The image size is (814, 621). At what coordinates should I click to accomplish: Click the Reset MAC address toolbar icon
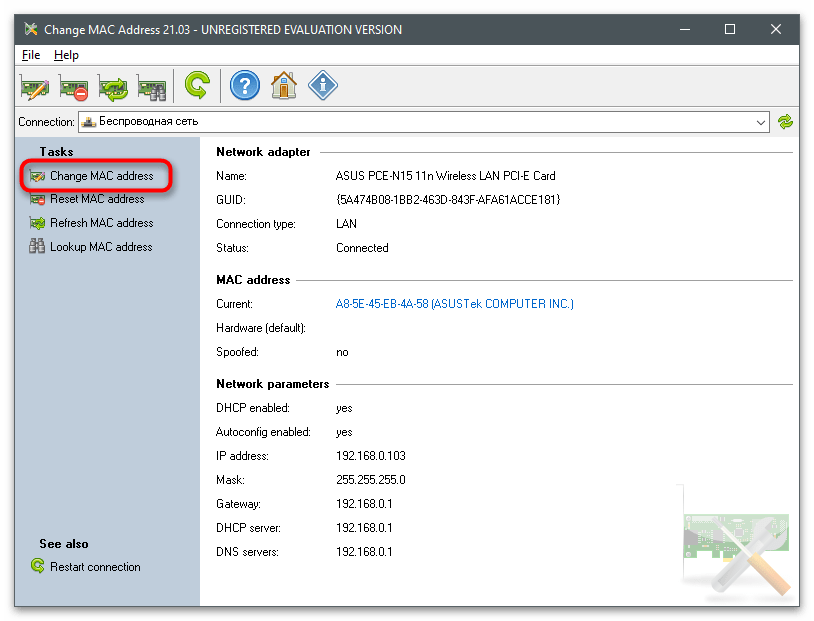pyautogui.click(x=73, y=86)
